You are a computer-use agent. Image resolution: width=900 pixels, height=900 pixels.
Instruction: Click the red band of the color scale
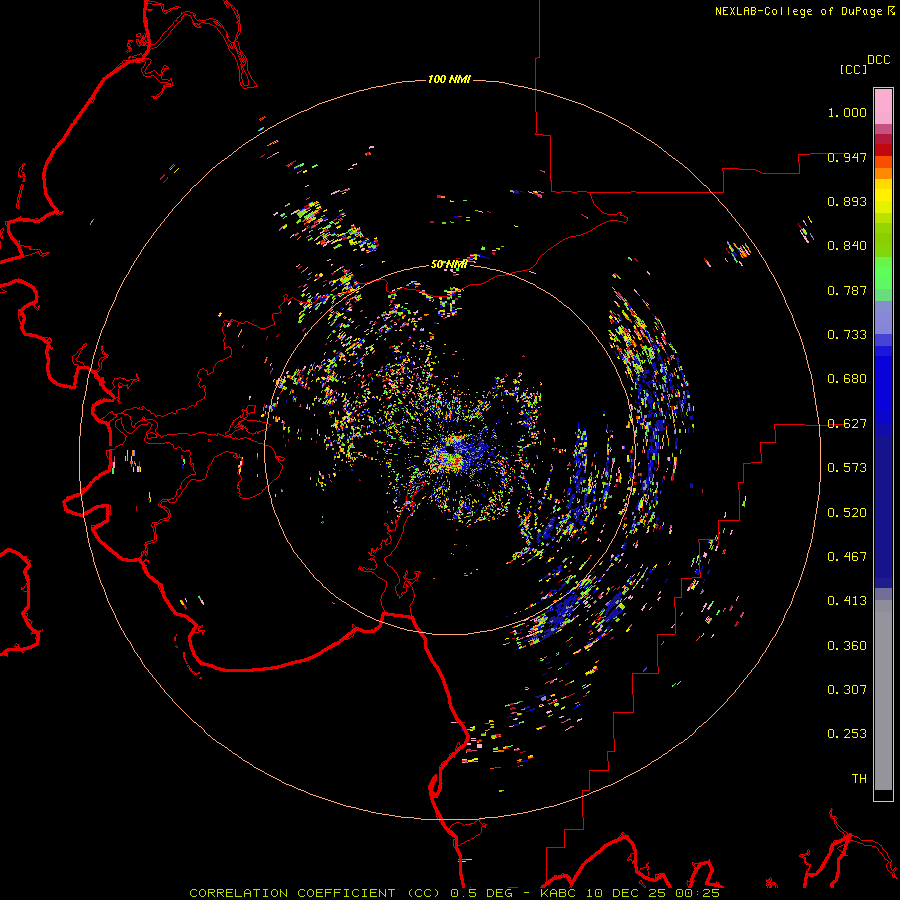pos(883,150)
